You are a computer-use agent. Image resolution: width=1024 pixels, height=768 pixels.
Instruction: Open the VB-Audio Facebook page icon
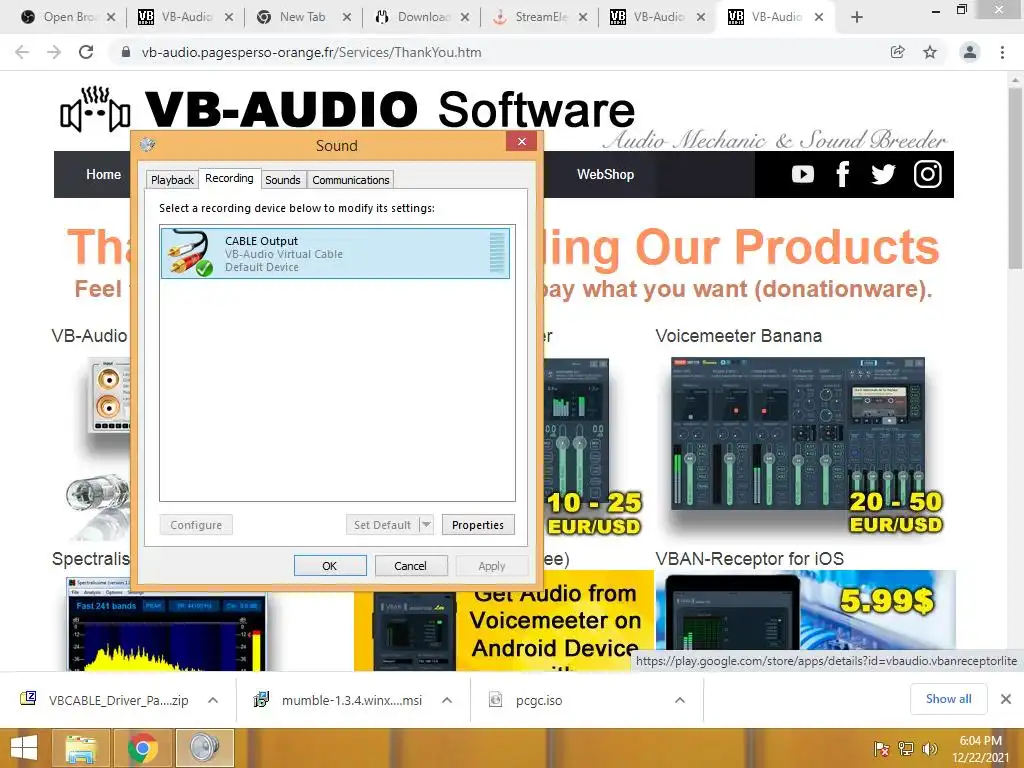842,174
